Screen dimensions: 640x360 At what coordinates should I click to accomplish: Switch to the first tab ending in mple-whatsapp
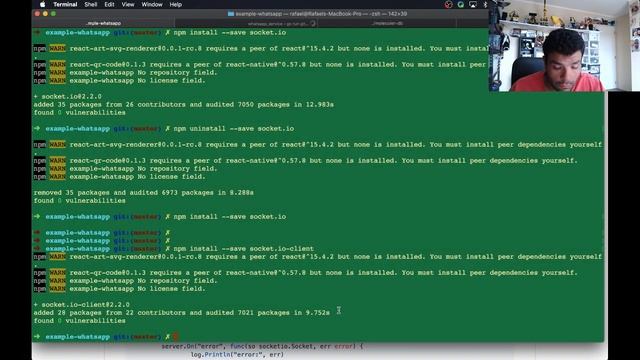(104, 23)
